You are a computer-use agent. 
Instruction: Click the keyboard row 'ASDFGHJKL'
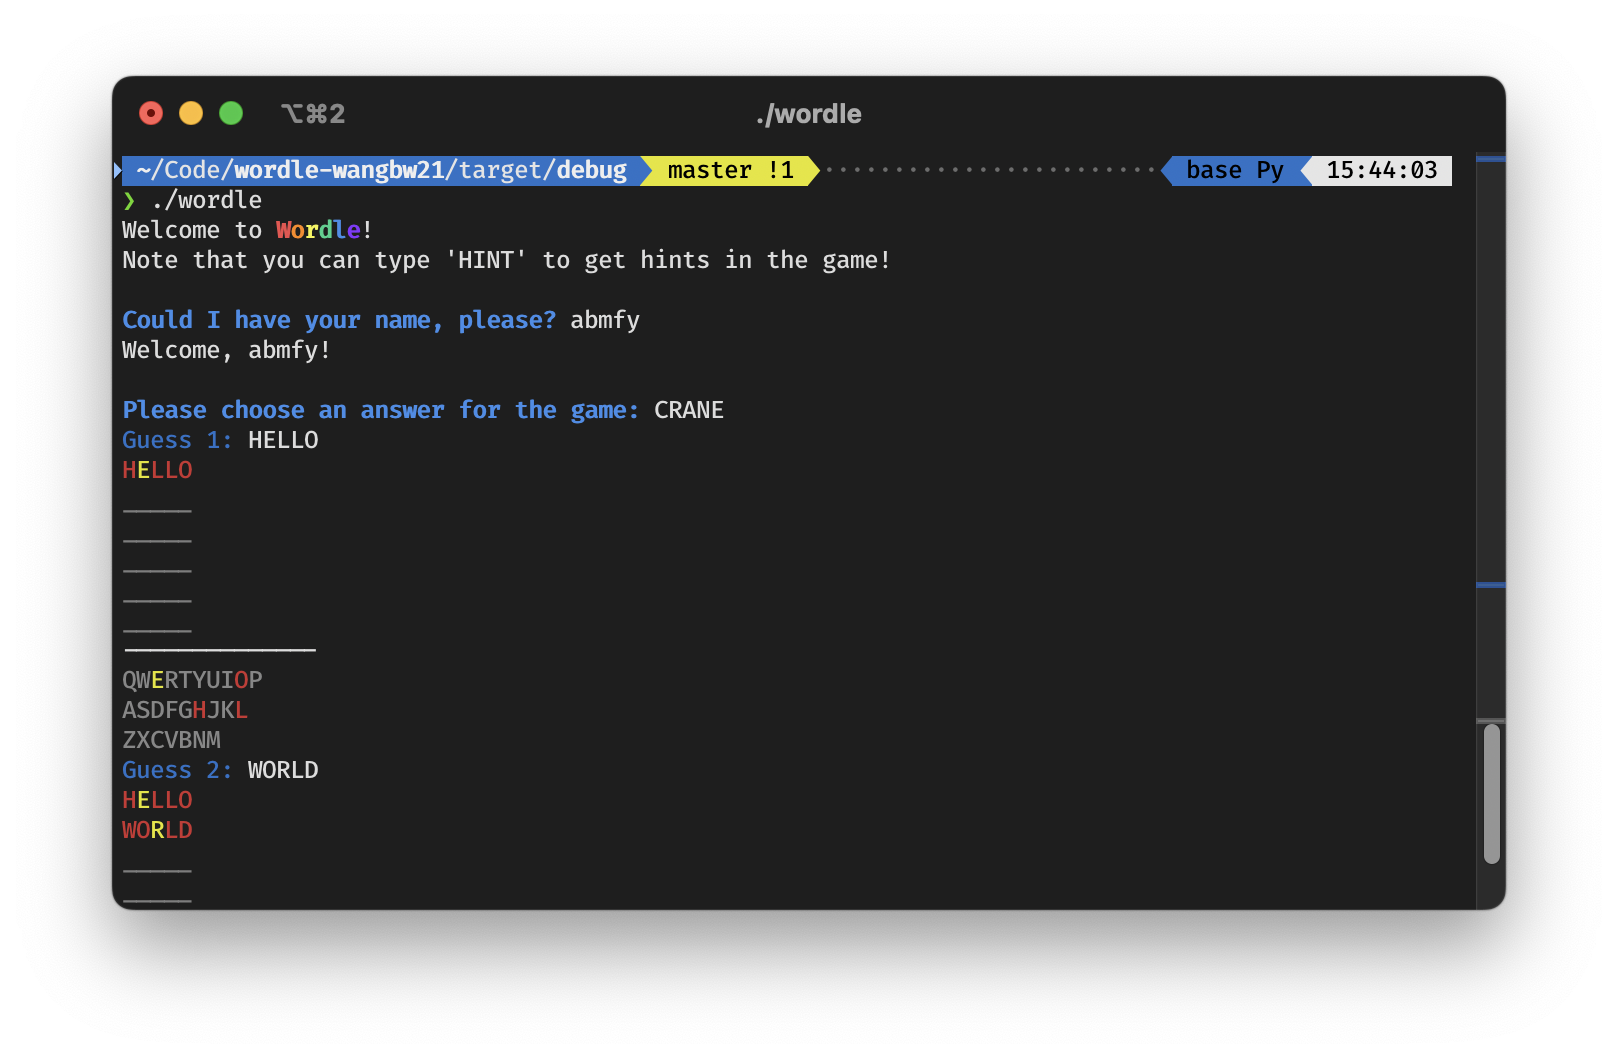point(185,710)
